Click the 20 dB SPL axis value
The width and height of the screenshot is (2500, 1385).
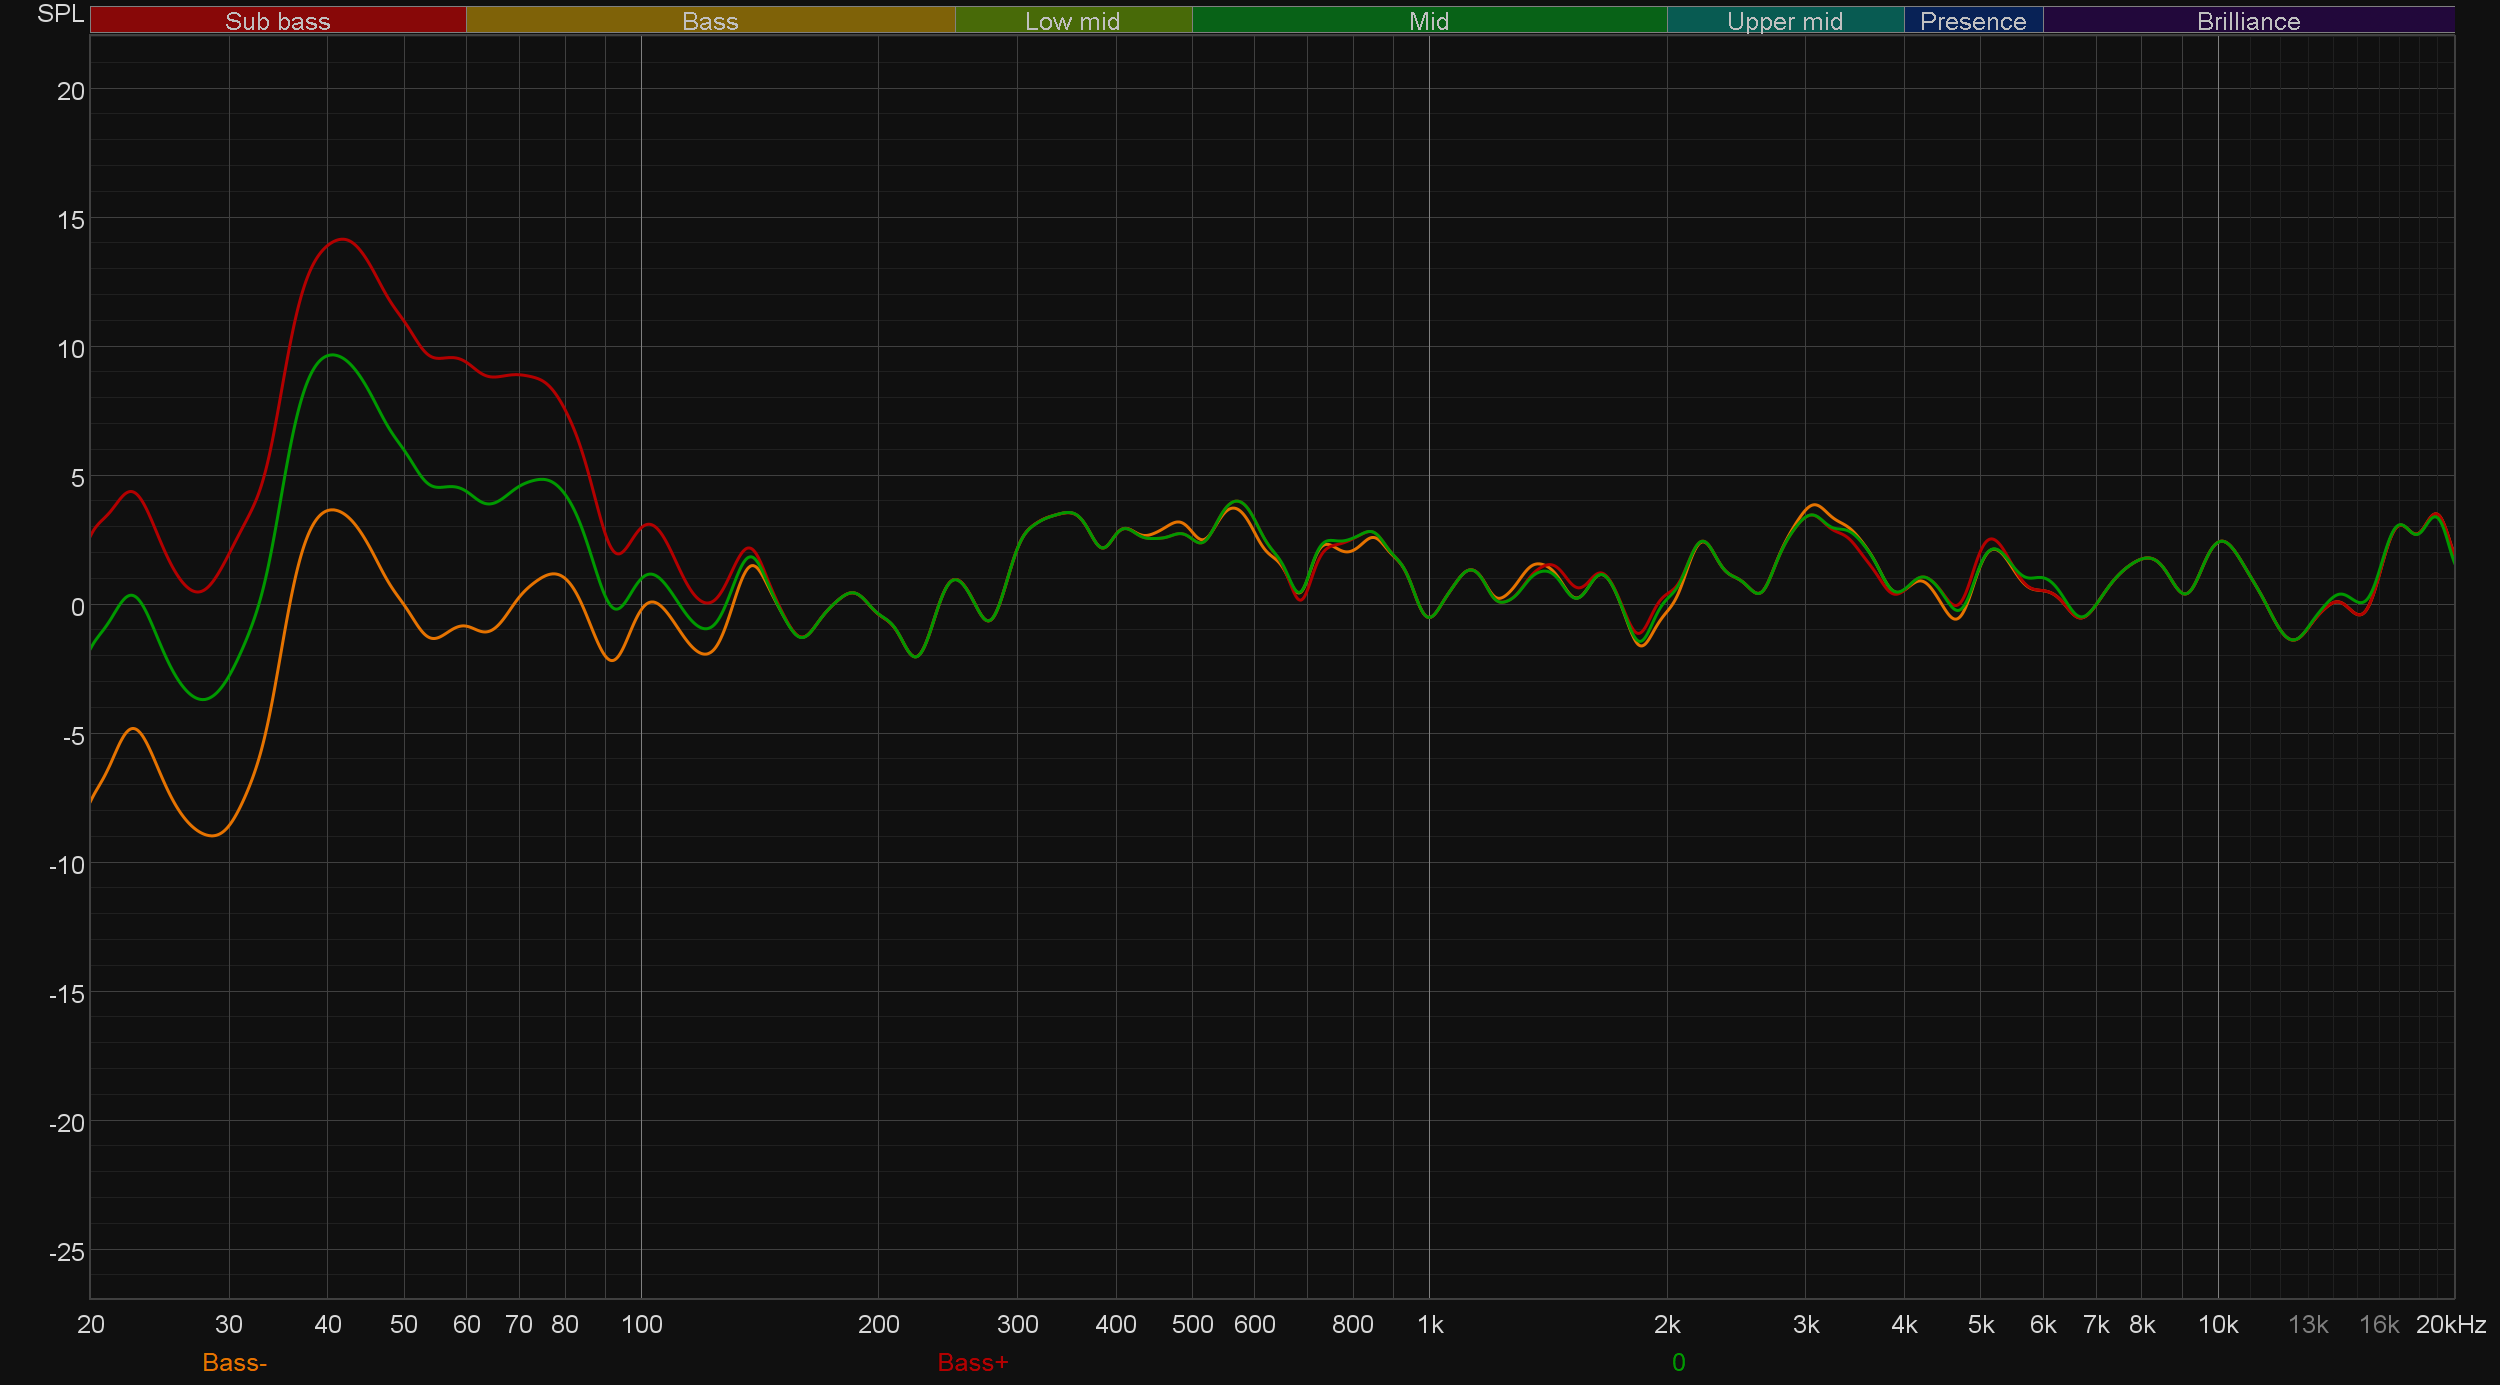click(70, 91)
